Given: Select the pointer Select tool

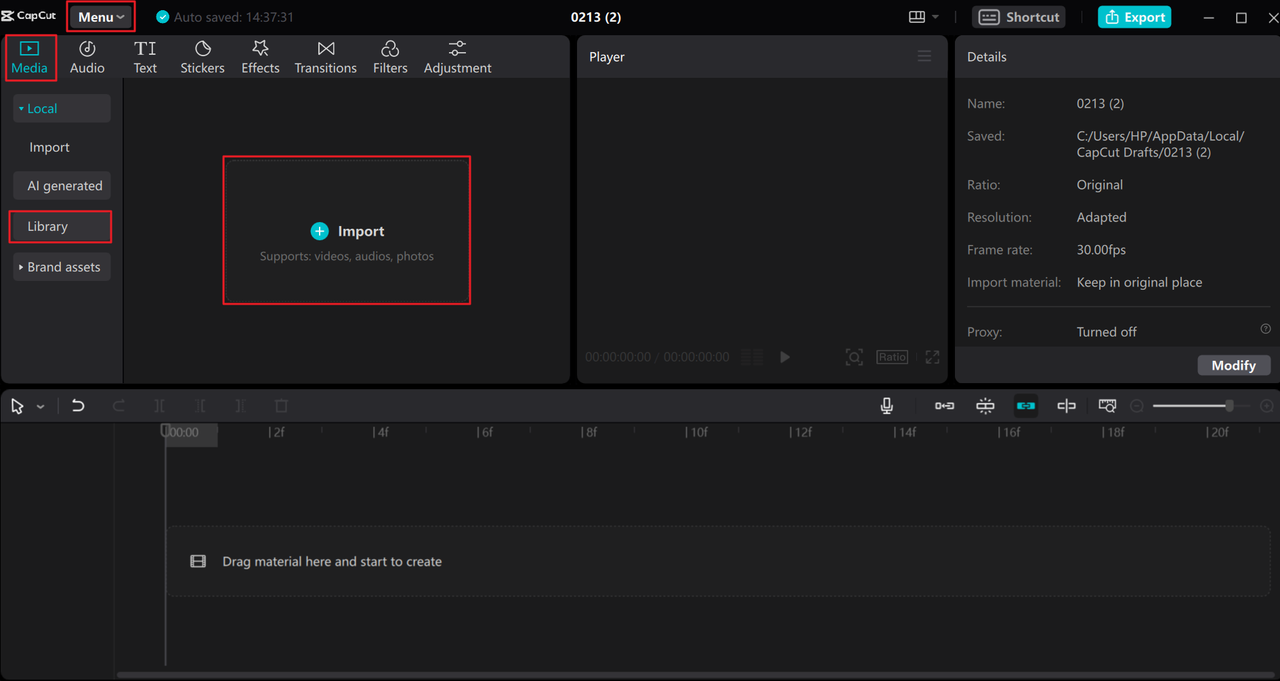Looking at the screenshot, I should [18, 406].
